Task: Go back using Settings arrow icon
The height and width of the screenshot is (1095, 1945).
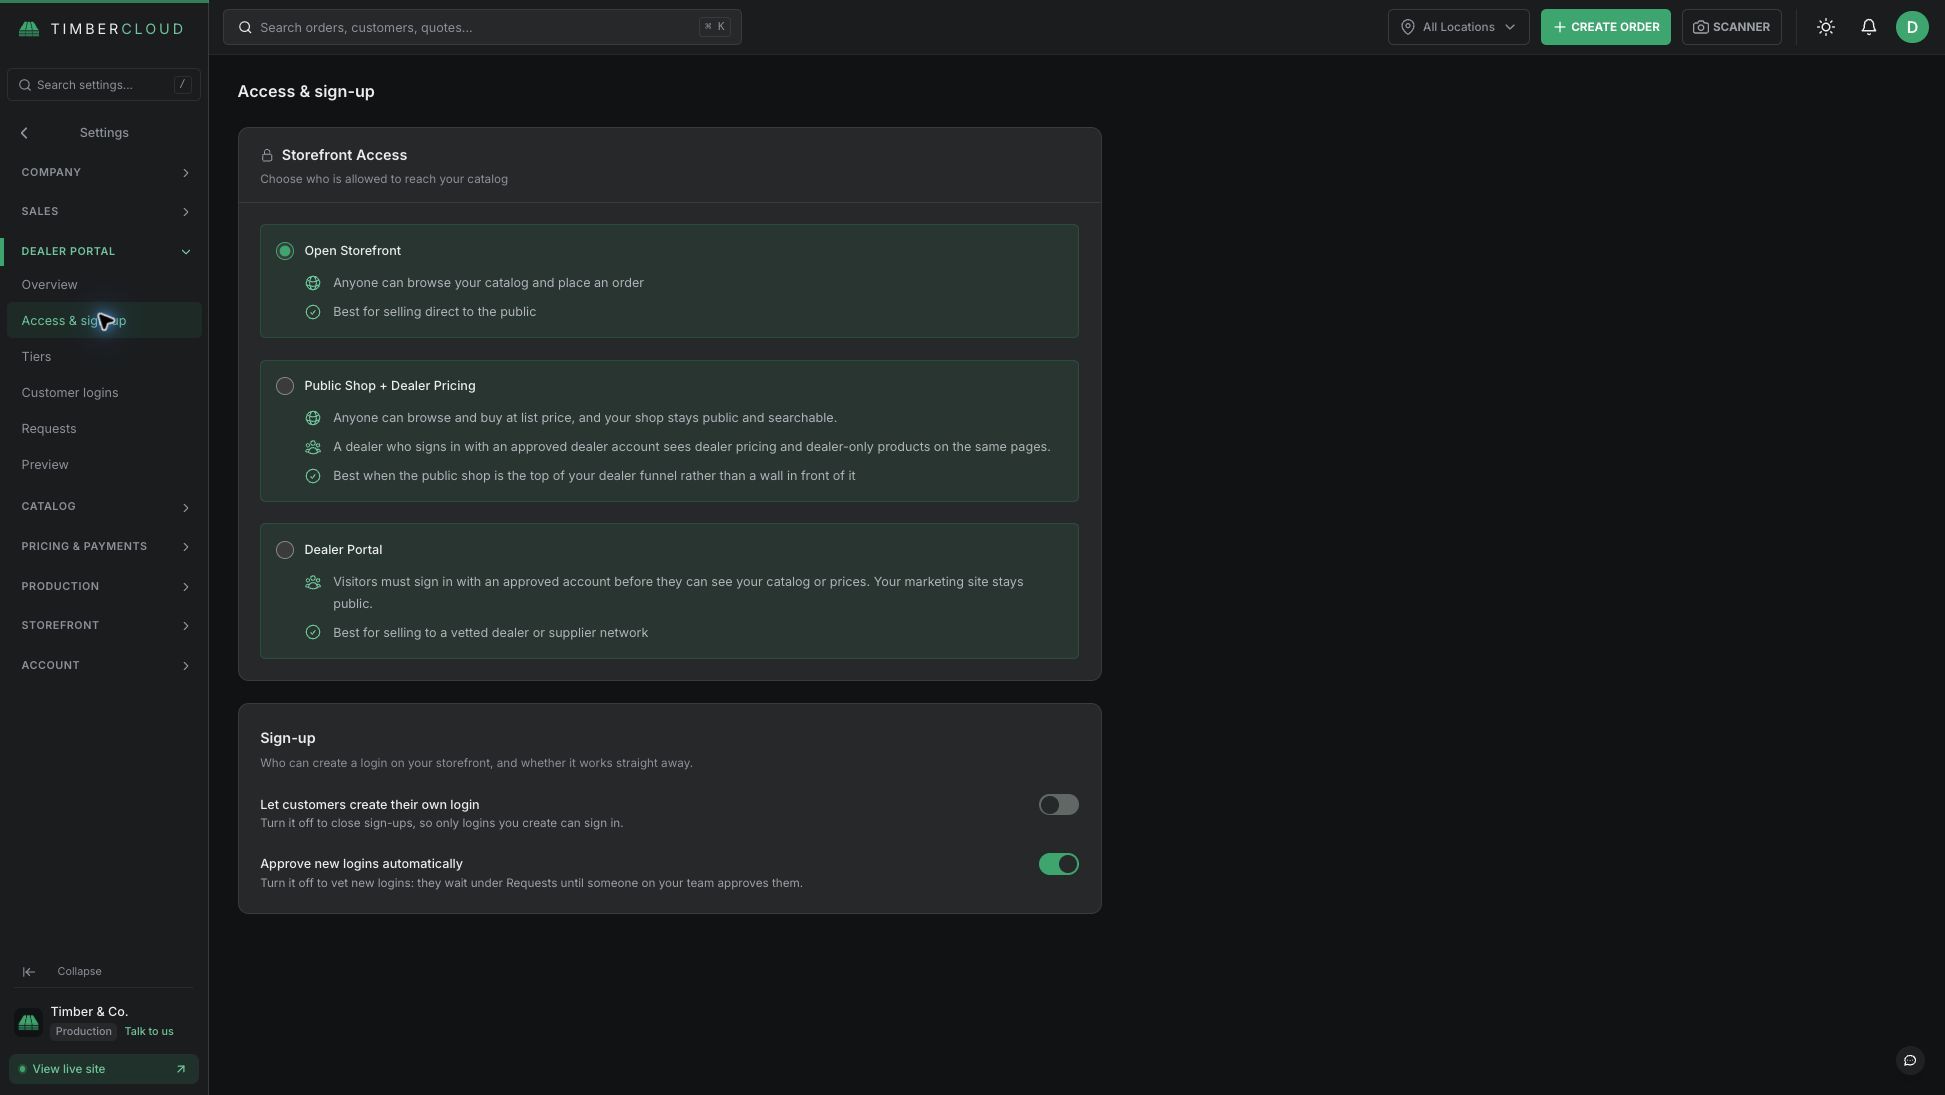Action: [24, 133]
